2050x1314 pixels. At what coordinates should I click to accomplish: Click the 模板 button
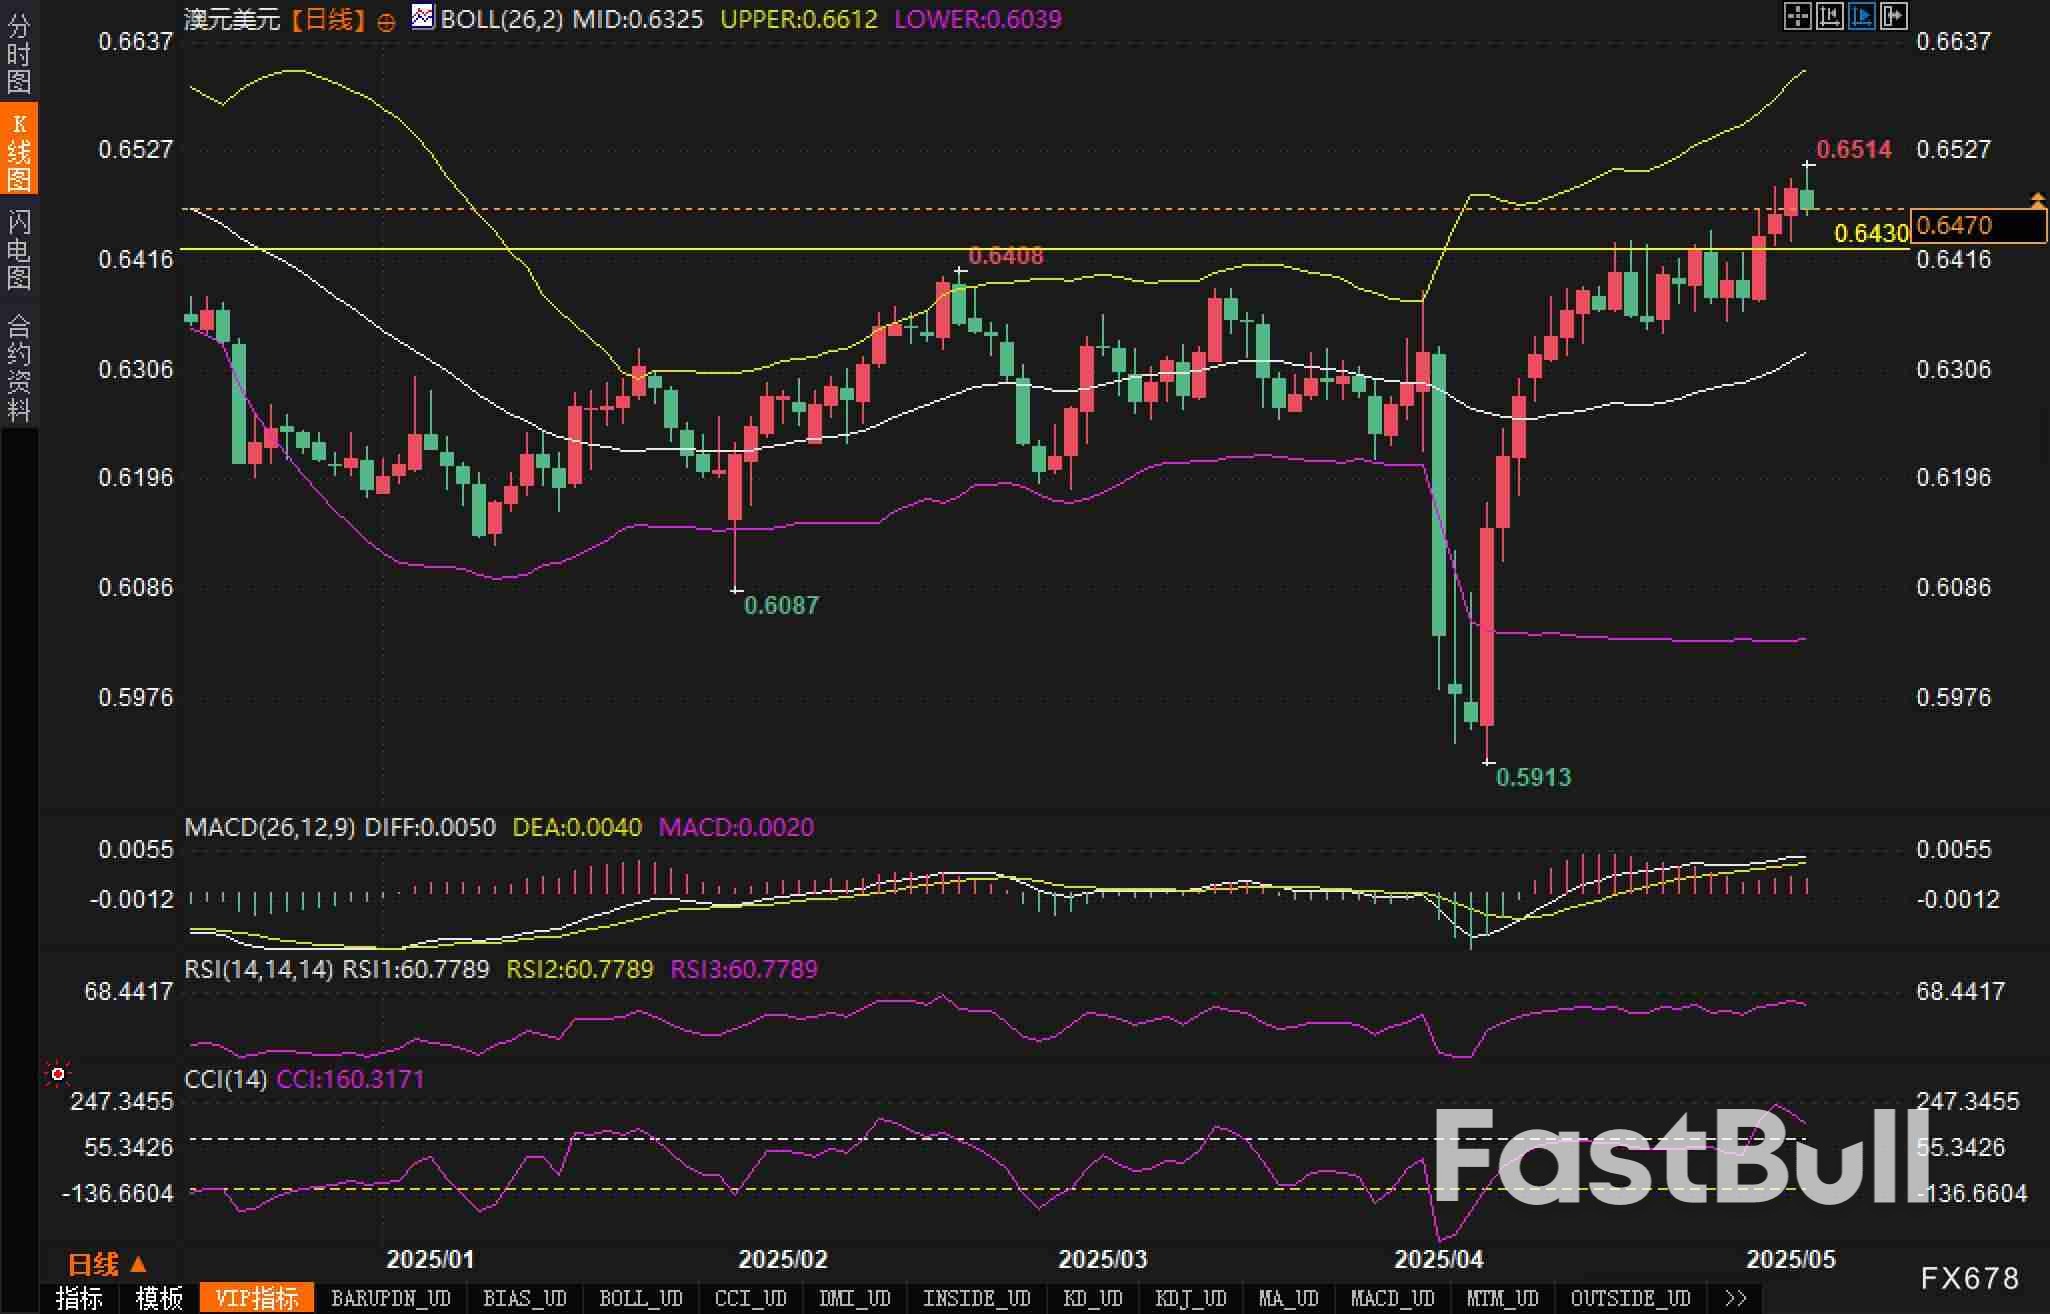(x=160, y=1298)
